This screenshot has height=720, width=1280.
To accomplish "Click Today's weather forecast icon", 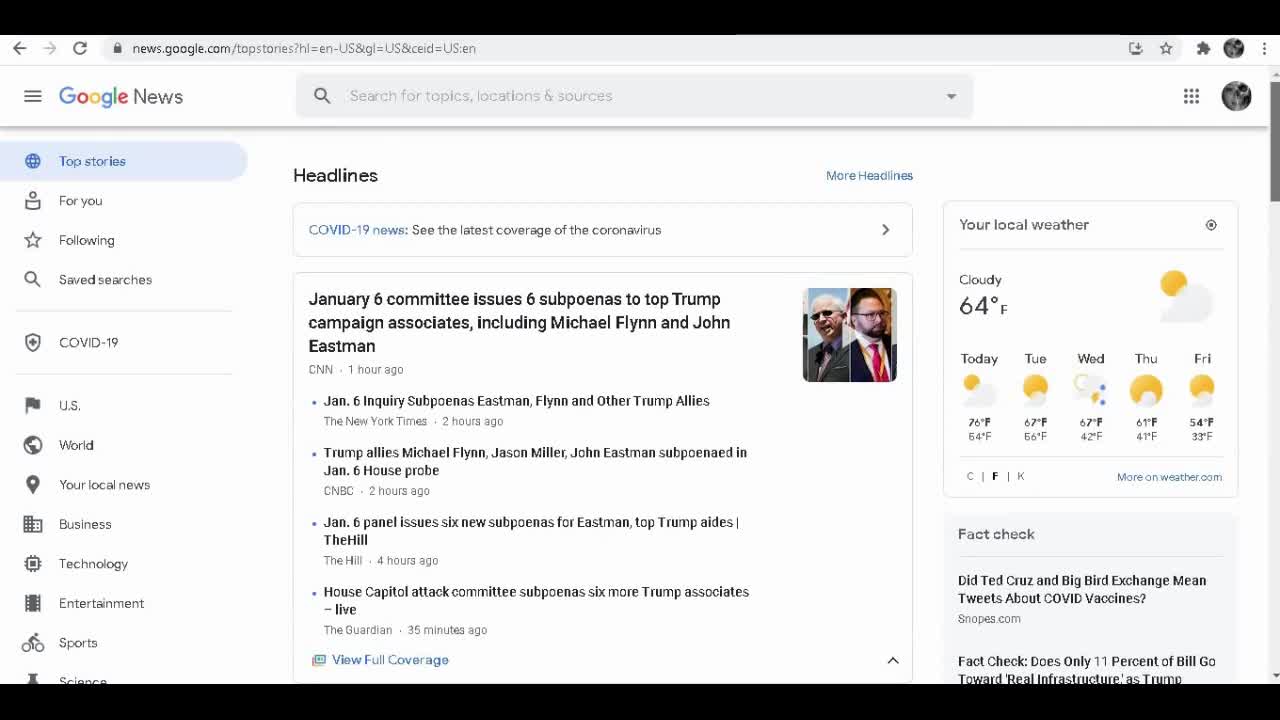I will (979, 389).
